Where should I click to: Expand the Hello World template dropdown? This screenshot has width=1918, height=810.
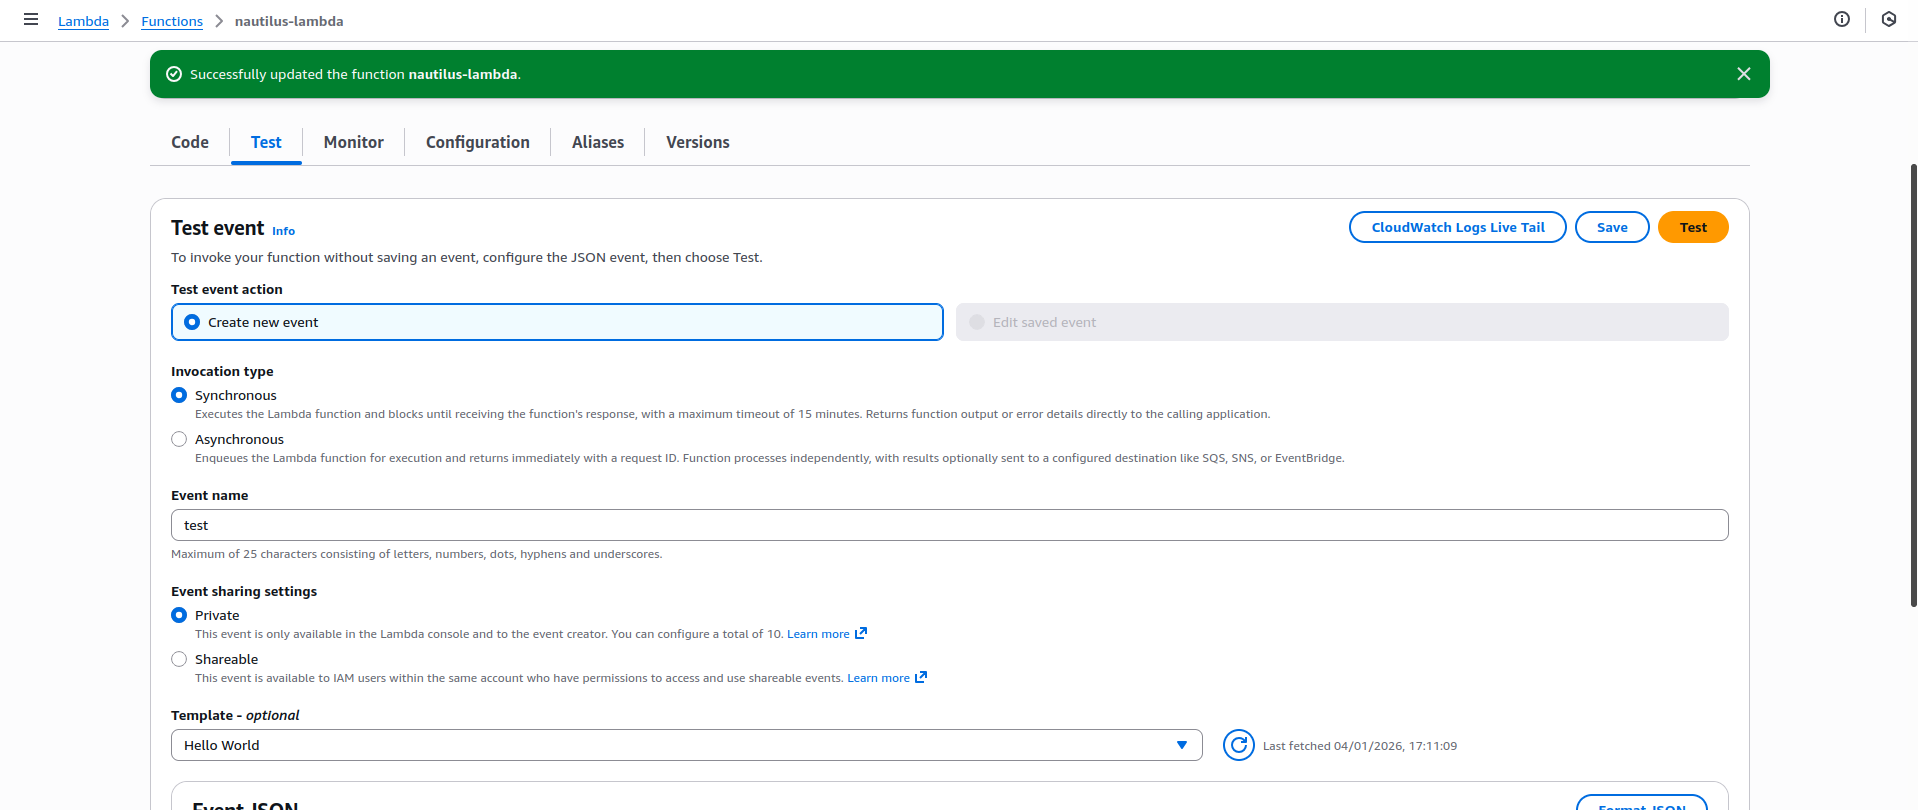tap(687, 745)
